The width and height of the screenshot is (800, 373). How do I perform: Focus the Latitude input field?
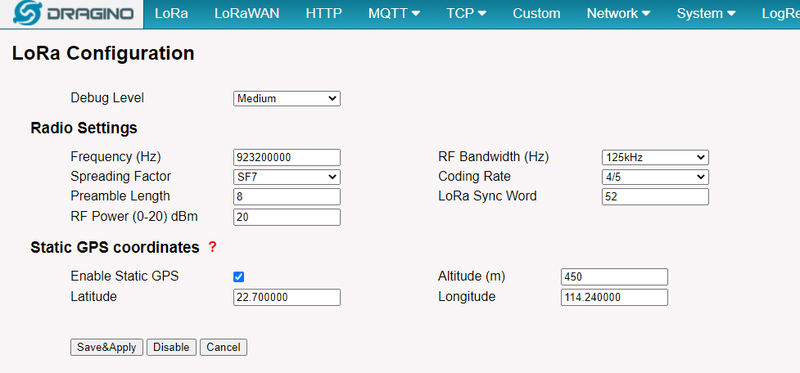click(287, 297)
